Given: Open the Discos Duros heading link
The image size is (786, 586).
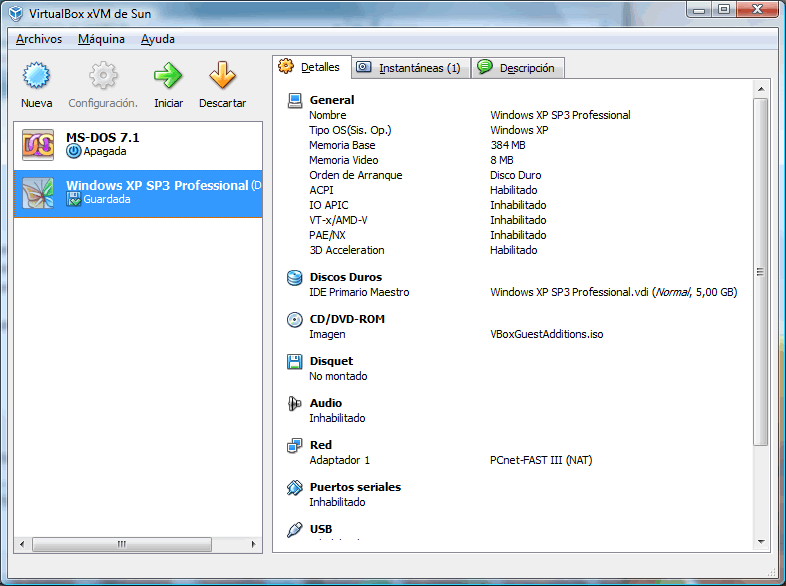Looking at the screenshot, I should 346,277.
